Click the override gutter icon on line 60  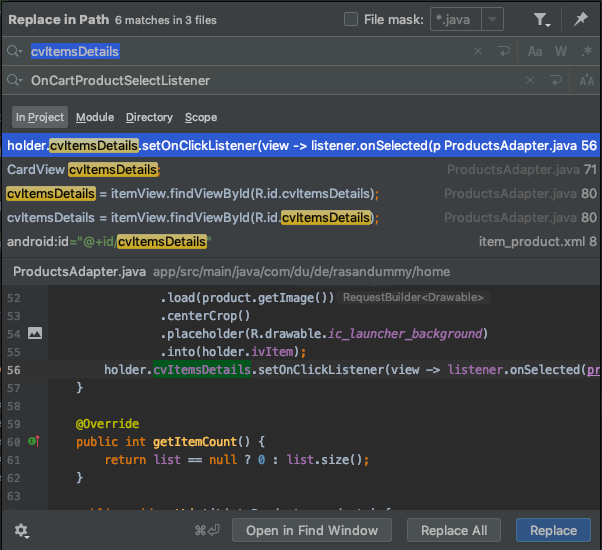(x=33, y=441)
